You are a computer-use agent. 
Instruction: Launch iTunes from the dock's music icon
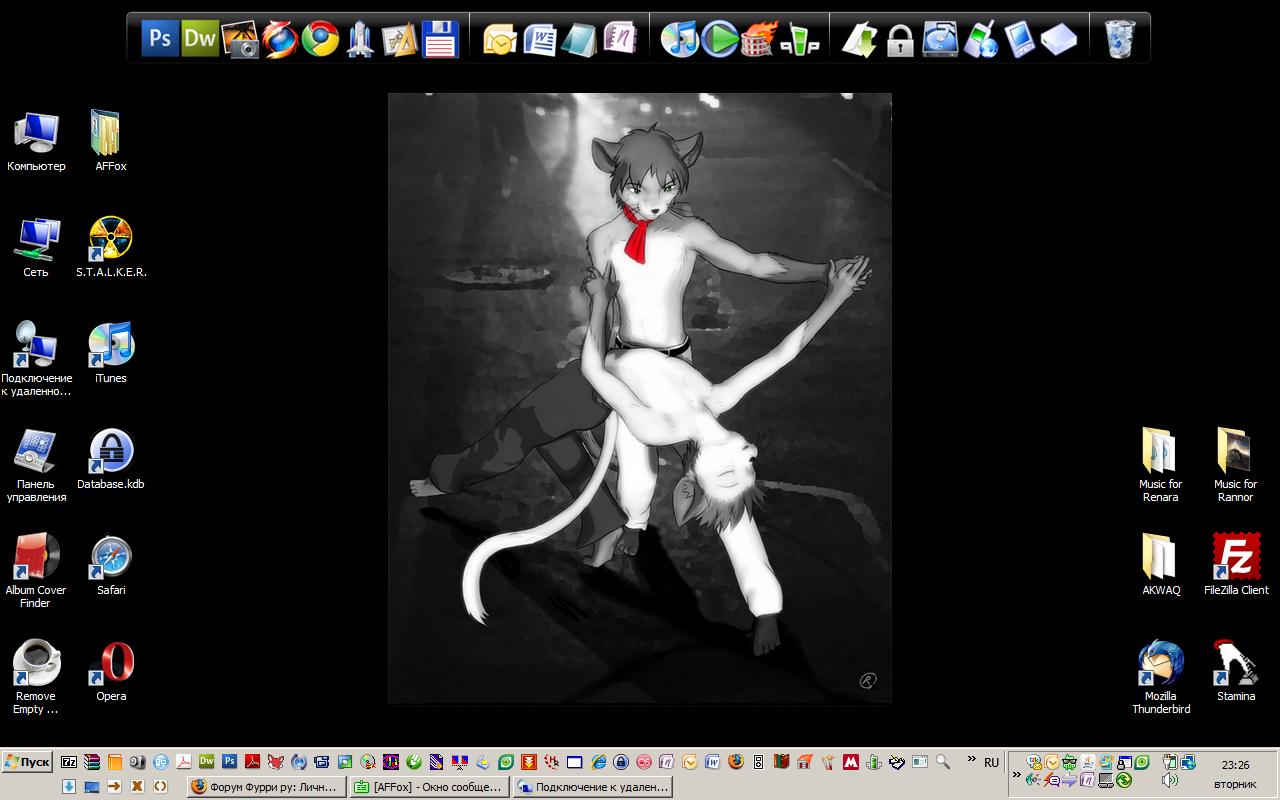pyautogui.click(x=680, y=39)
